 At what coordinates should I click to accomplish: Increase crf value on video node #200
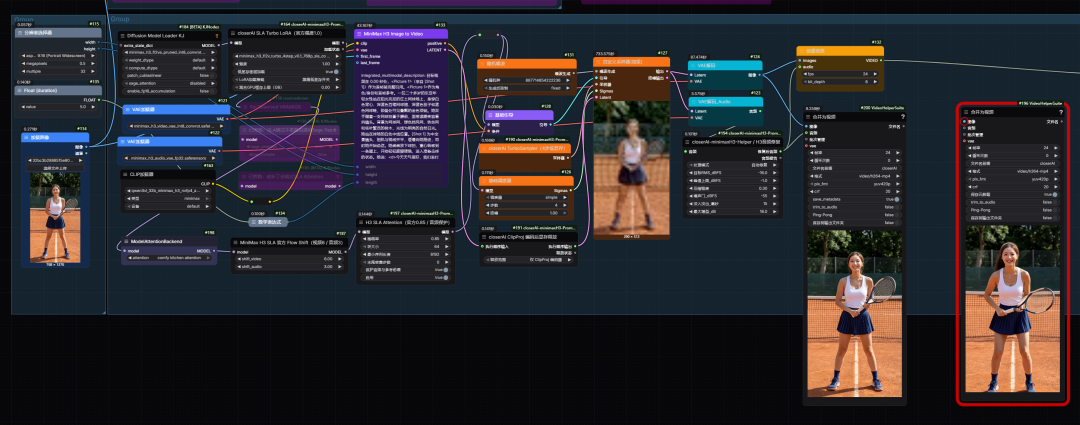[x=897, y=191]
